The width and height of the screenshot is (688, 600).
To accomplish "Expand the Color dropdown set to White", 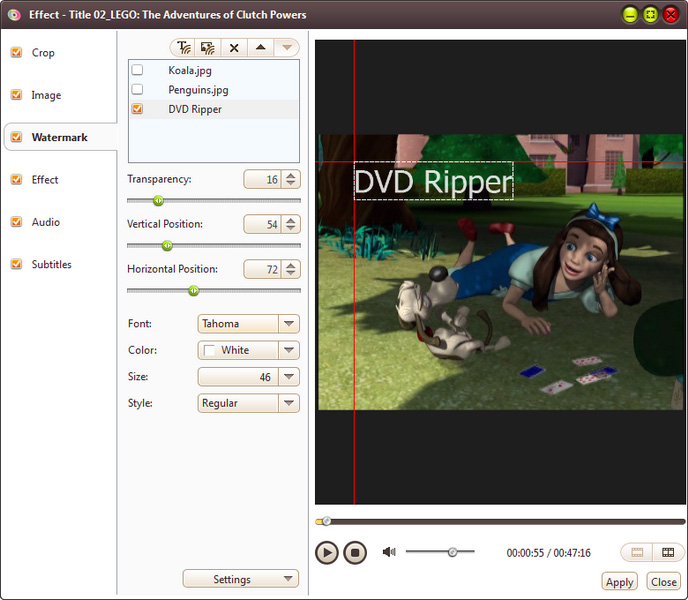I will [x=248, y=350].
